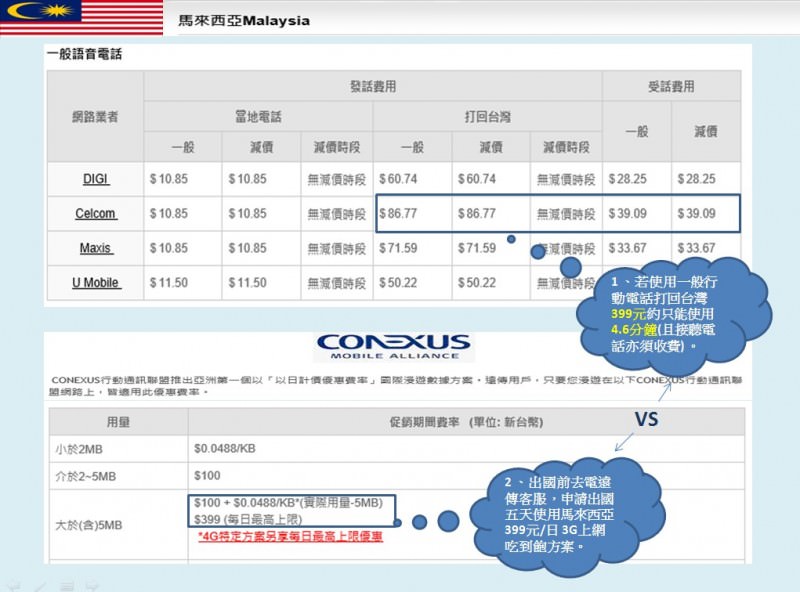Click the $100 rate for 2~5MB
Screen dimensions: 800x592
tap(207, 476)
